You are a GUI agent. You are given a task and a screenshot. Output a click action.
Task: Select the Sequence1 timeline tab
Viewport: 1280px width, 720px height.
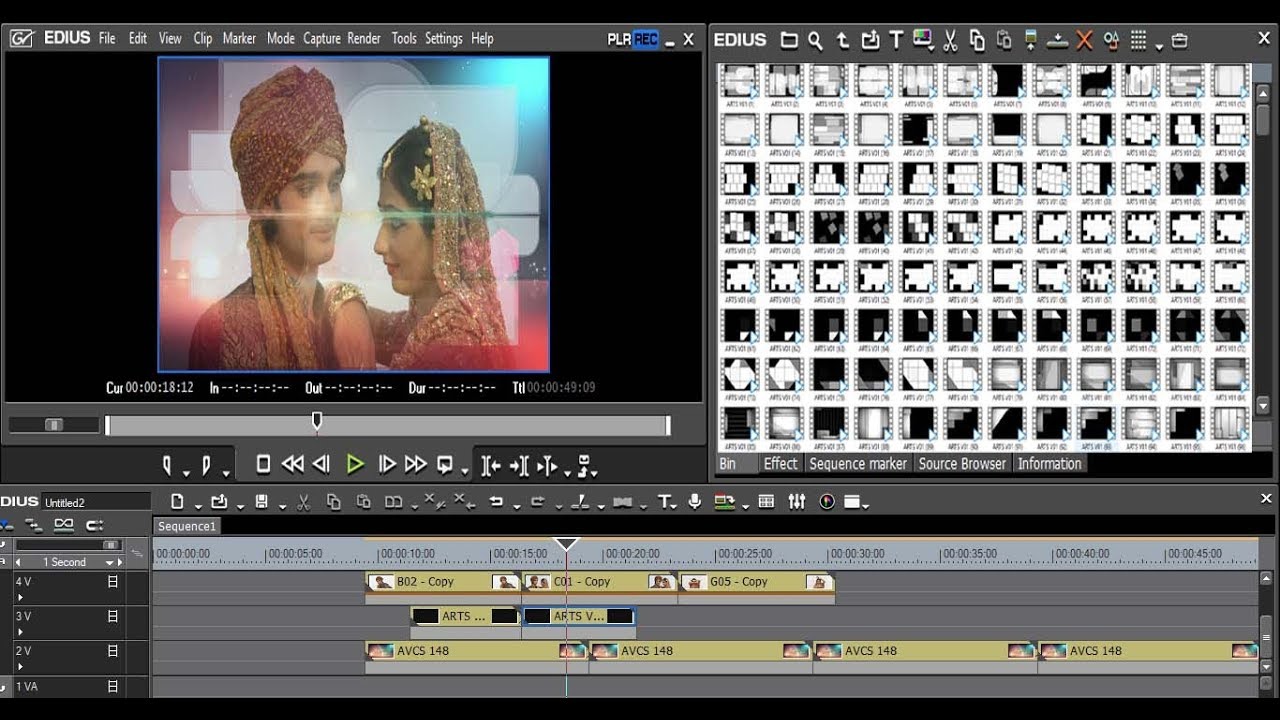(x=187, y=526)
